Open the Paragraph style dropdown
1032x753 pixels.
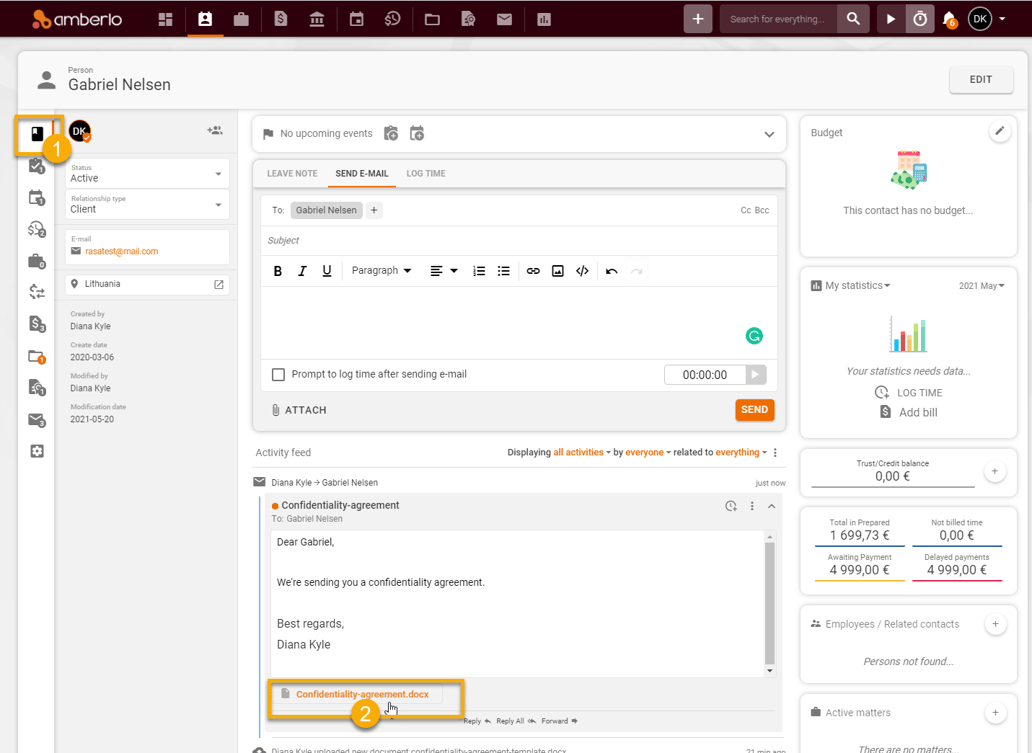(x=382, y=270)
